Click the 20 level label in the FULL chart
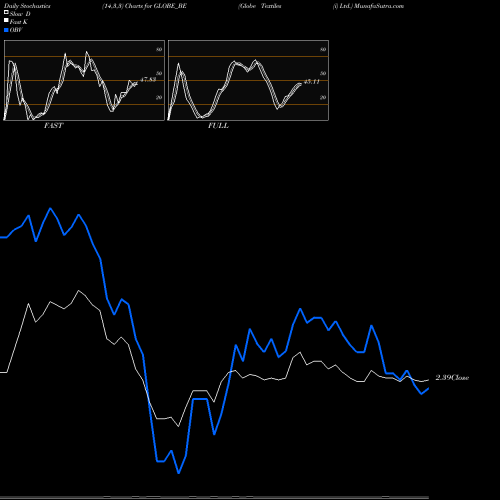Screen dimensions: 500x500 click(323, 97)
